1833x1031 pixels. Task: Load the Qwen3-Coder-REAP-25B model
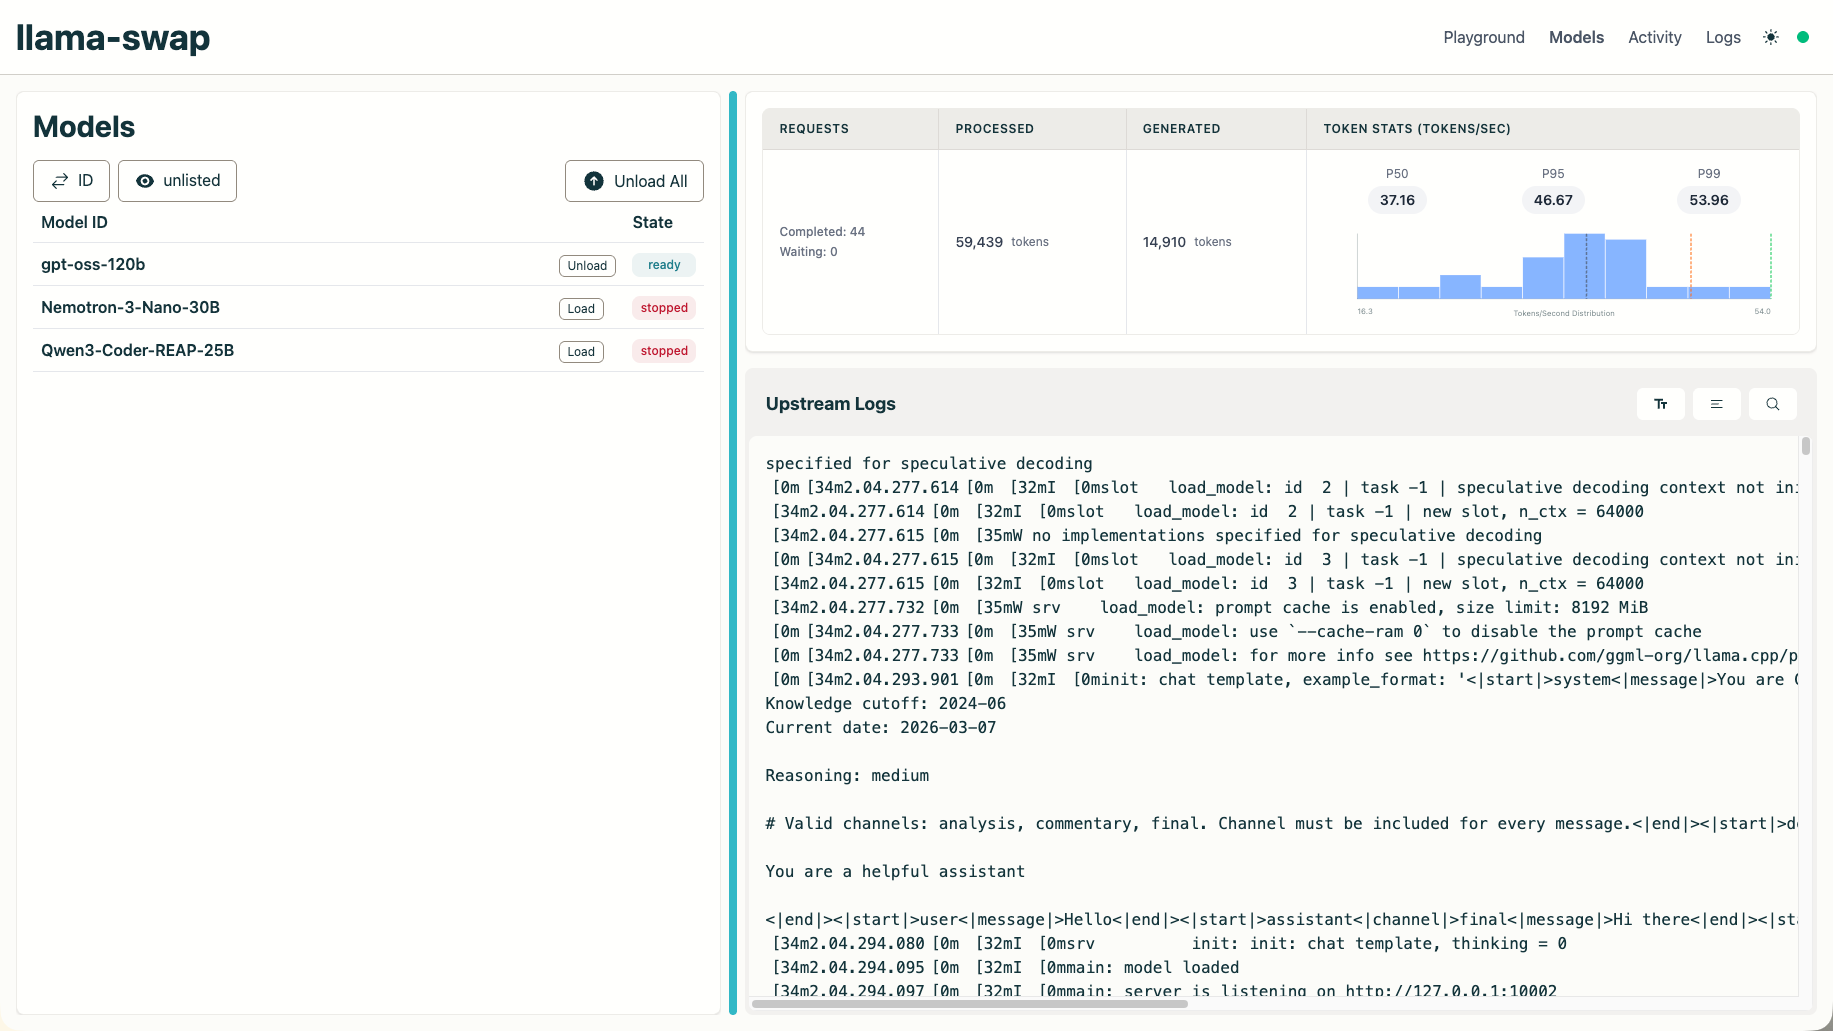581,351
